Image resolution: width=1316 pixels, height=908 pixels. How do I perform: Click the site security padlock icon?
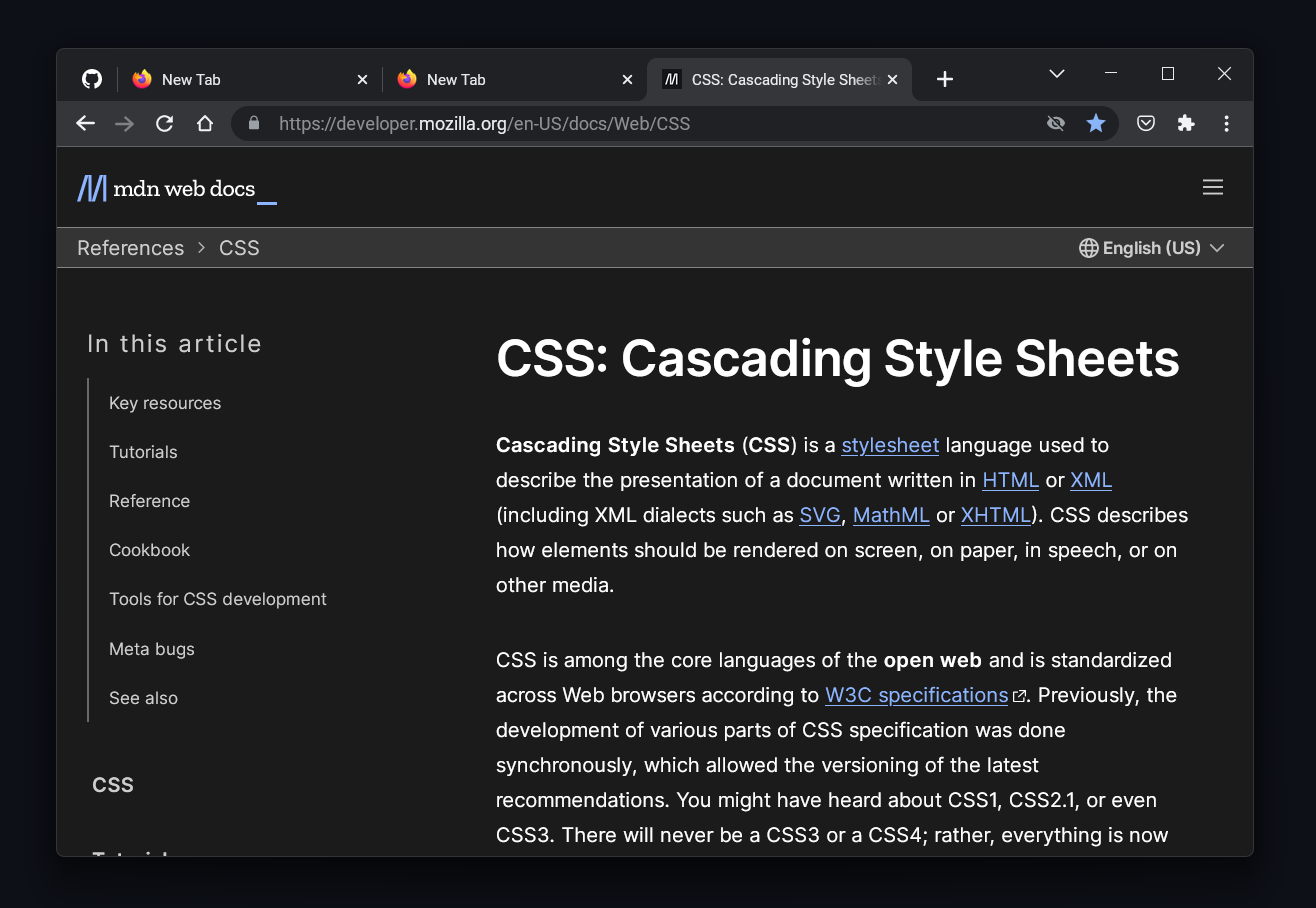pos(254,123)
